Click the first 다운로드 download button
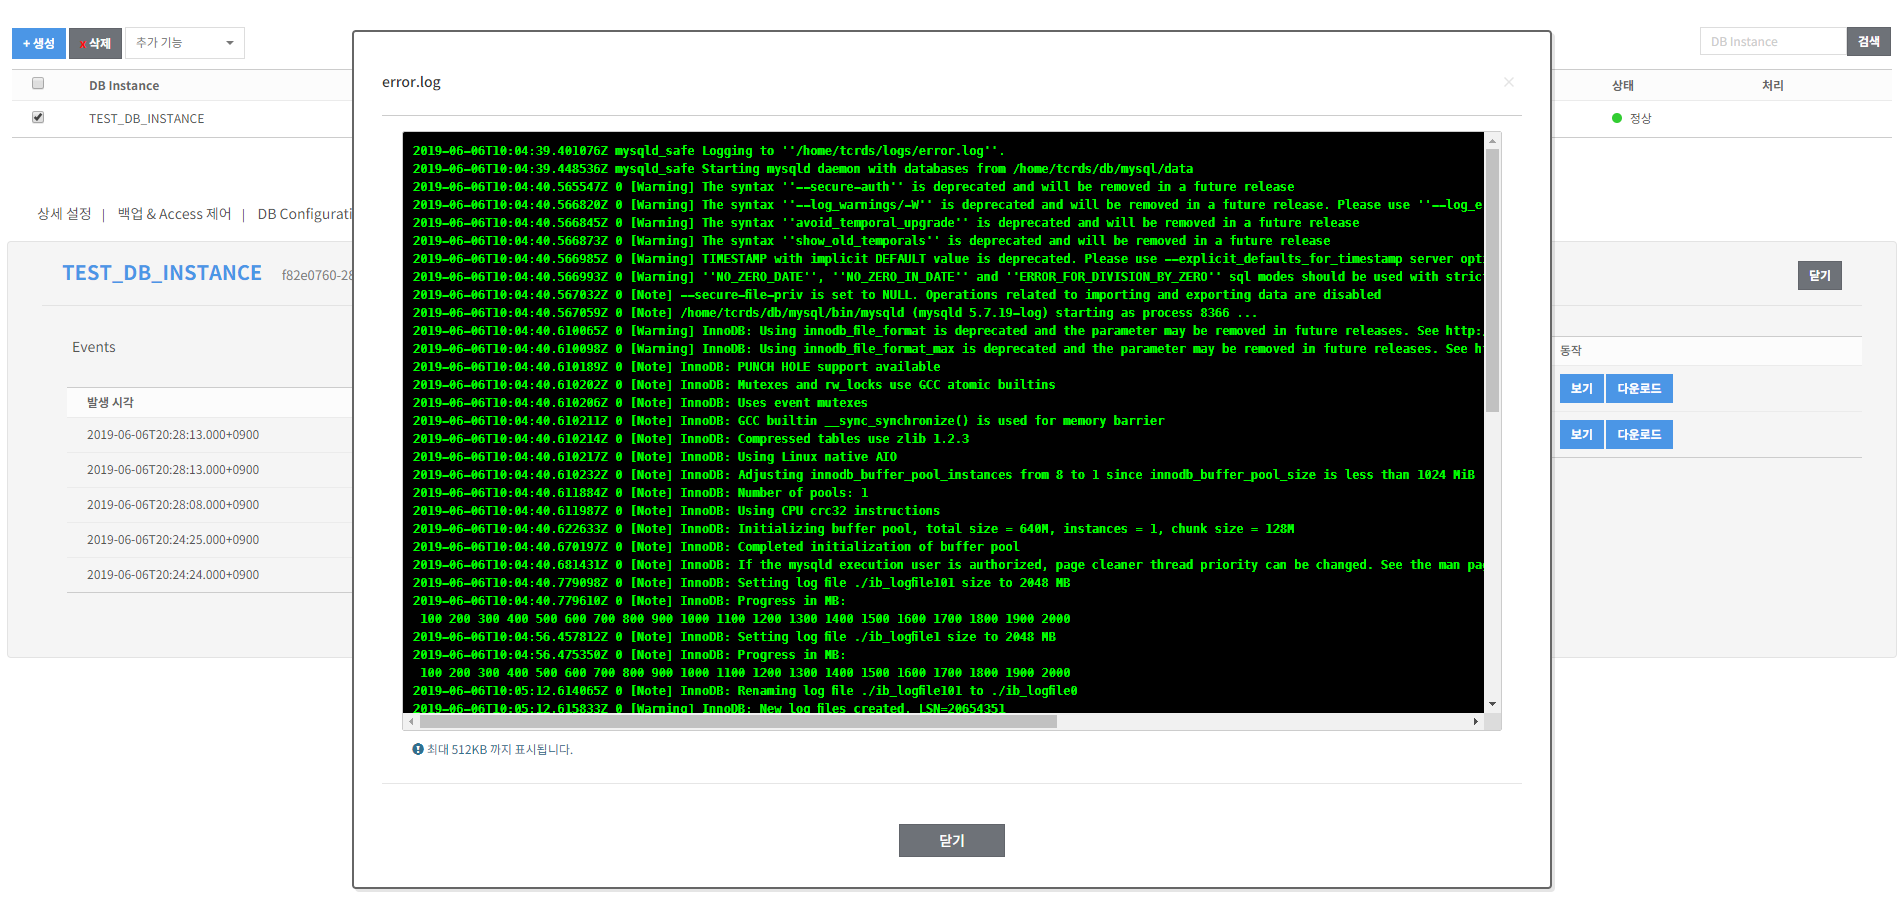Screen dimensions: 1904x907 (x=1639, y=388)
